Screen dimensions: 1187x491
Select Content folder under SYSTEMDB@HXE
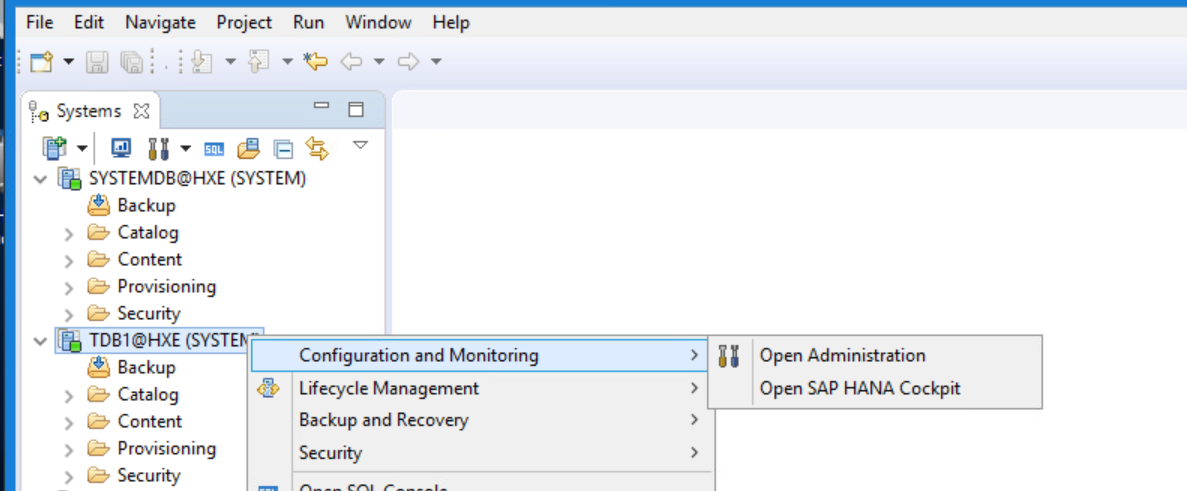pos(150,259)
